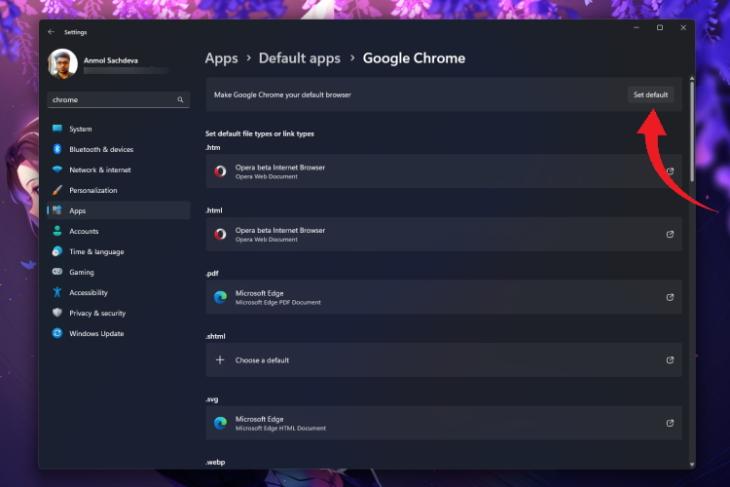Click the user profile avatar
The width and height of the screenshot is (730, 487).
click(63, 64)
